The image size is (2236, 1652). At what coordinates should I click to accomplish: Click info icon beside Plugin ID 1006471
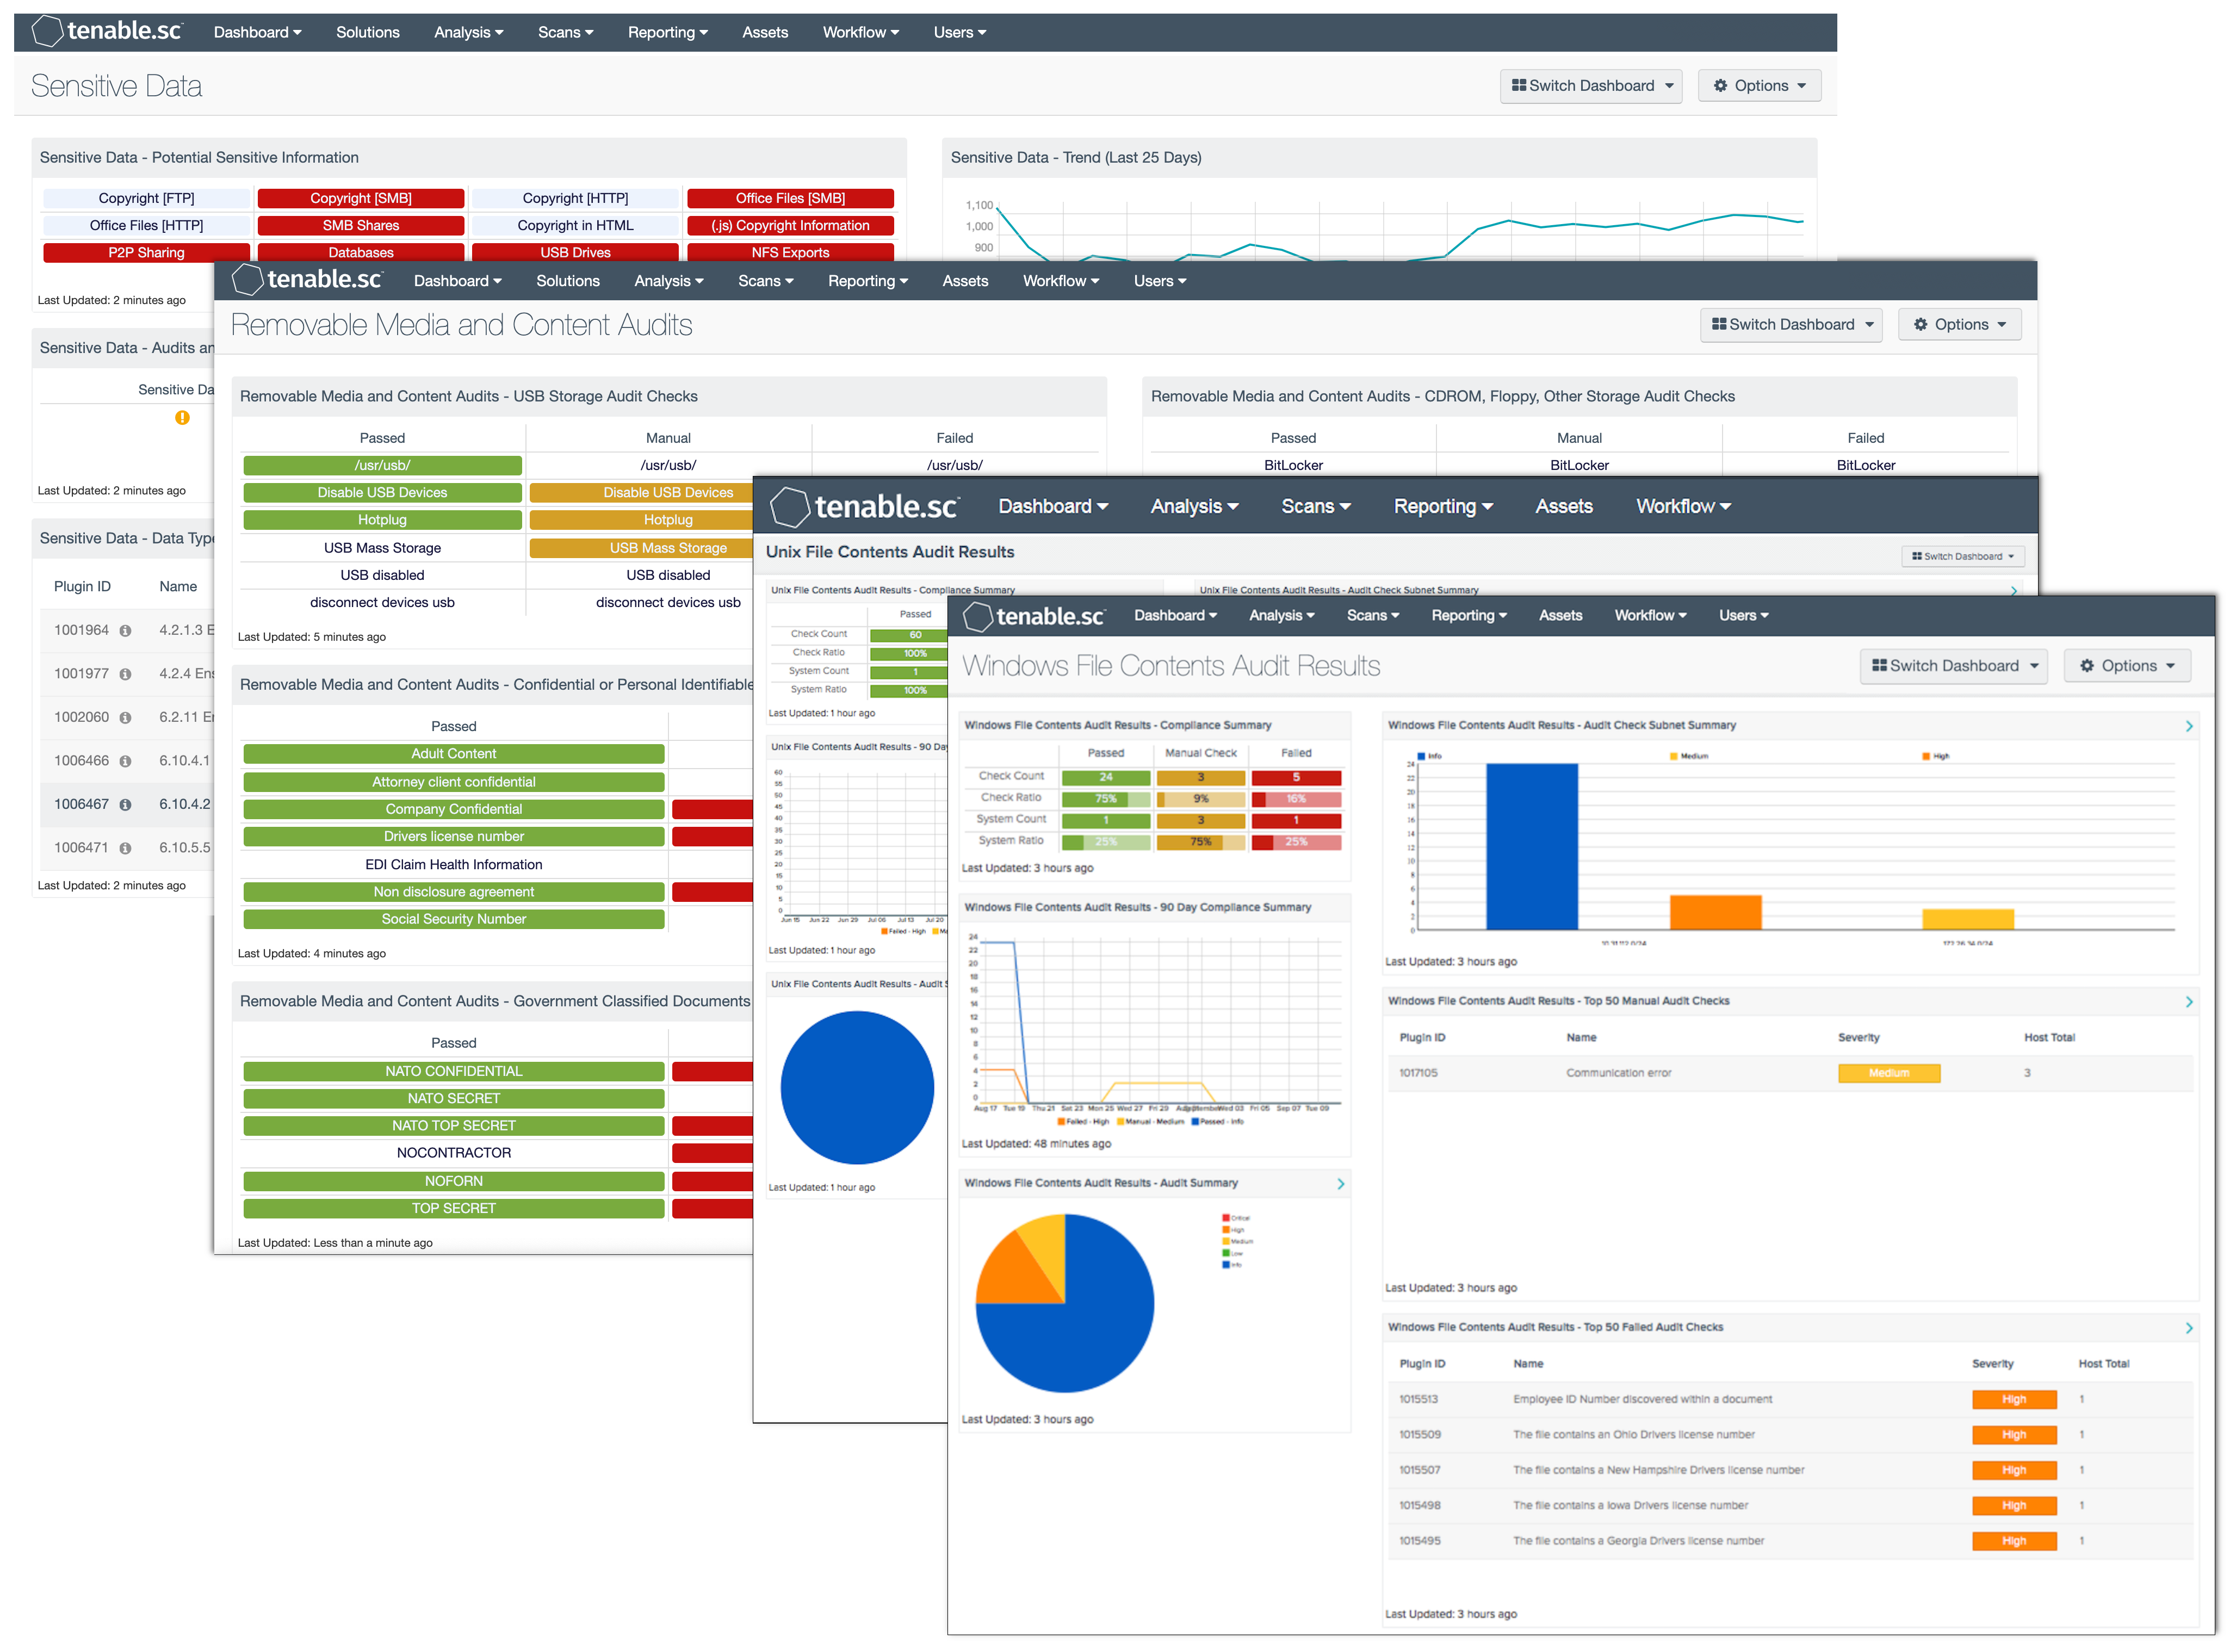click(125, 849)
